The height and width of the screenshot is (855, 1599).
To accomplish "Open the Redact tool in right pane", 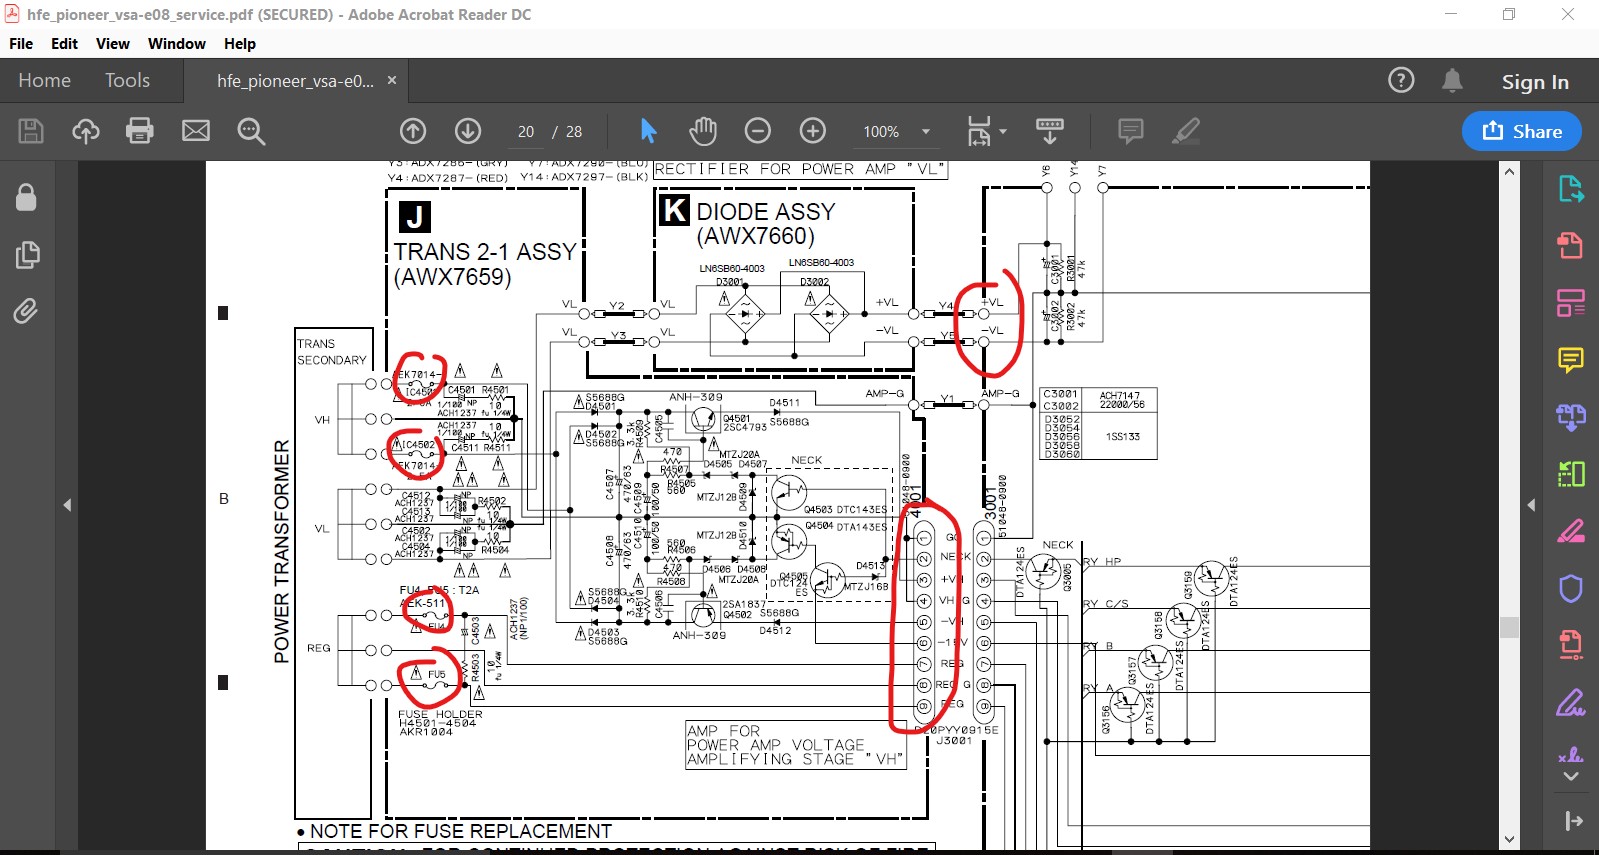I will point(1571,531).
